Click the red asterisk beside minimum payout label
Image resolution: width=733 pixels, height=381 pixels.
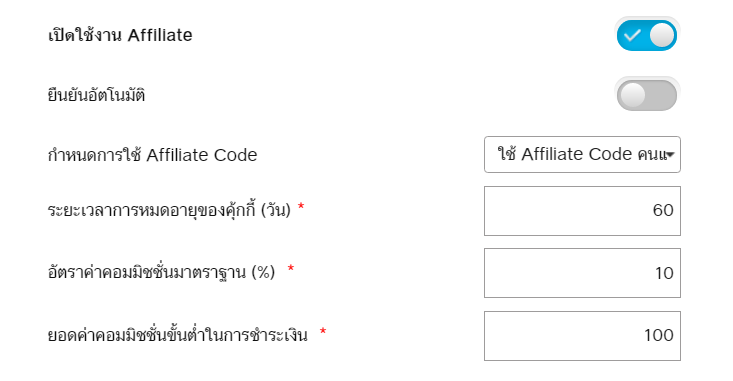click(323, 331)
